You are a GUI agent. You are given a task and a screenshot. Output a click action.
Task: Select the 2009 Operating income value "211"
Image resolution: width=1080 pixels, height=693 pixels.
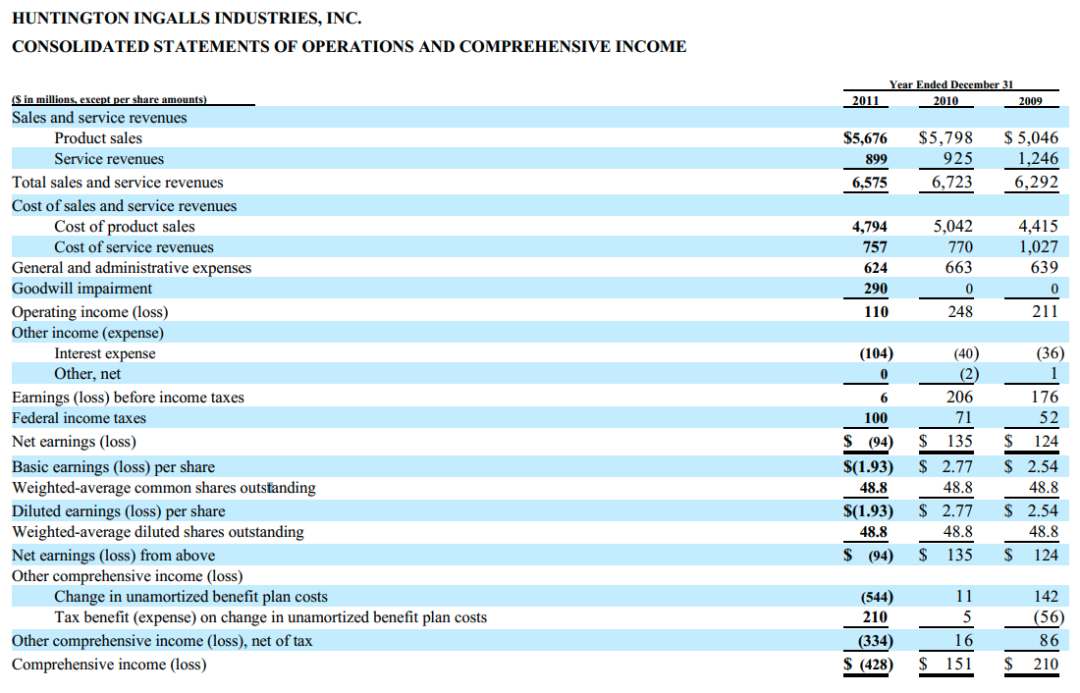click(1045, 311)
